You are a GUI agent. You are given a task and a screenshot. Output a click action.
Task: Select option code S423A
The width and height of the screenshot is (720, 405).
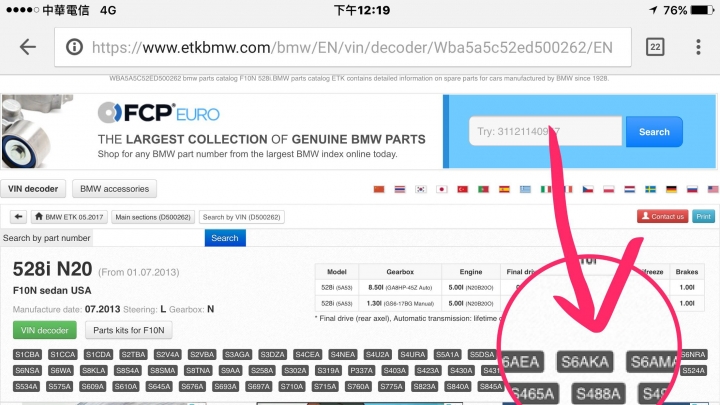[428, 371]
